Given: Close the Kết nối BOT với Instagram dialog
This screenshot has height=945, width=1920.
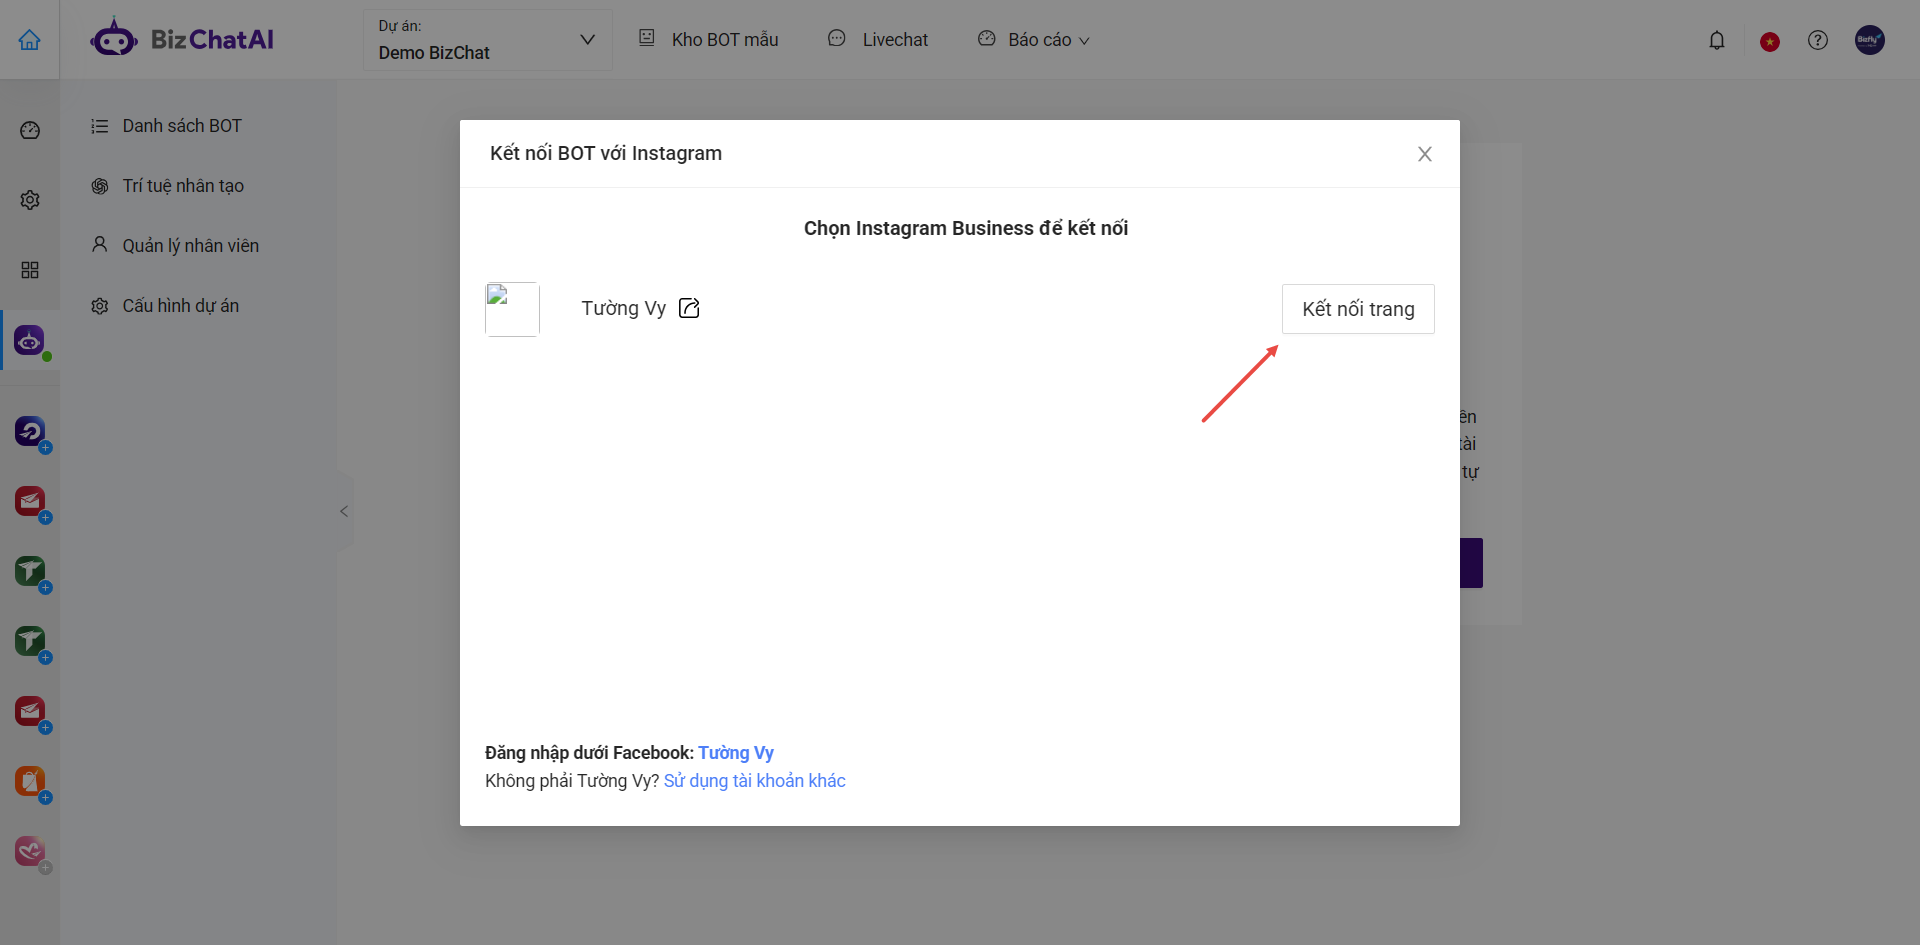Looking at the screenshot, I should coord(1425,154).
